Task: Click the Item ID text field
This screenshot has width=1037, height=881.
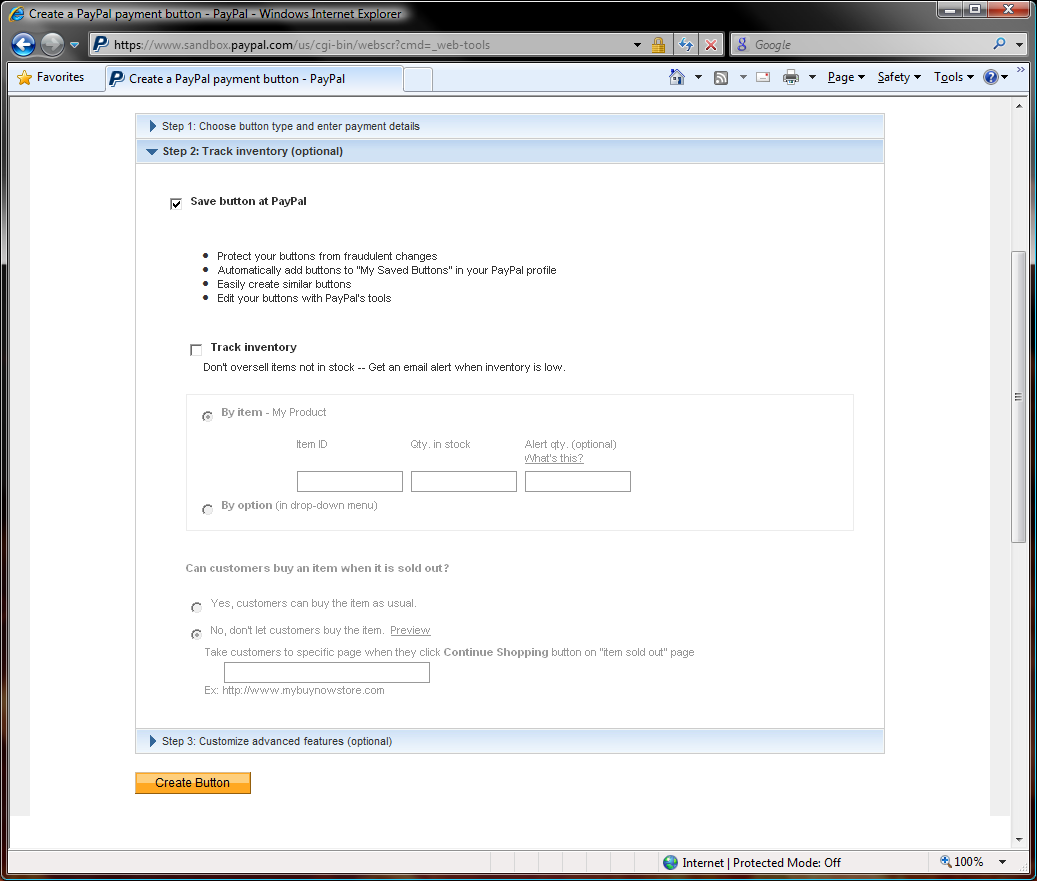Action: (x=350, y=482)
